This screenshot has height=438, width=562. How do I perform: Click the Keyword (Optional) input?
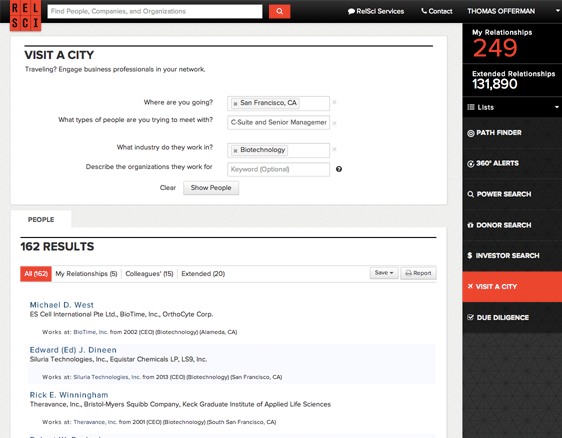[x=278, y=169]
